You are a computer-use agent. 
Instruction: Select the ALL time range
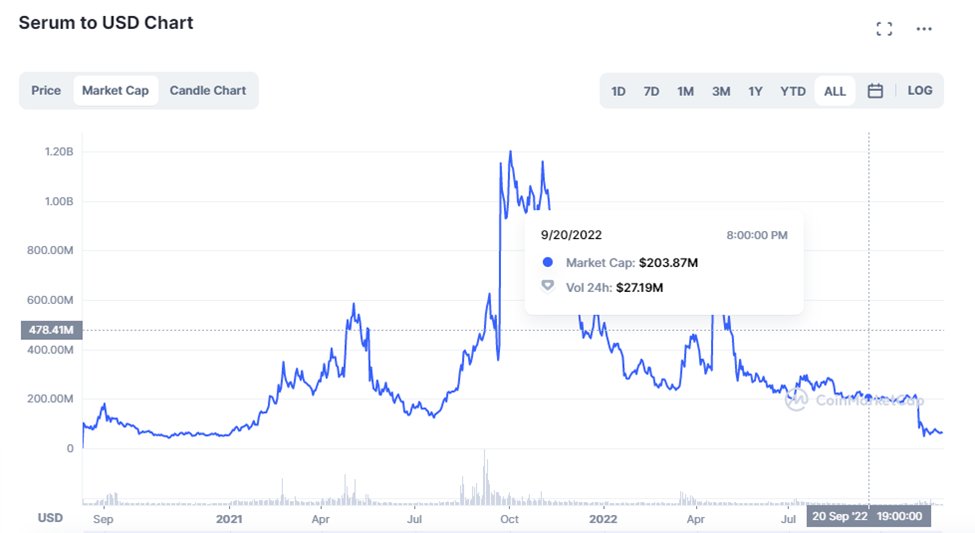click(834, 91)
